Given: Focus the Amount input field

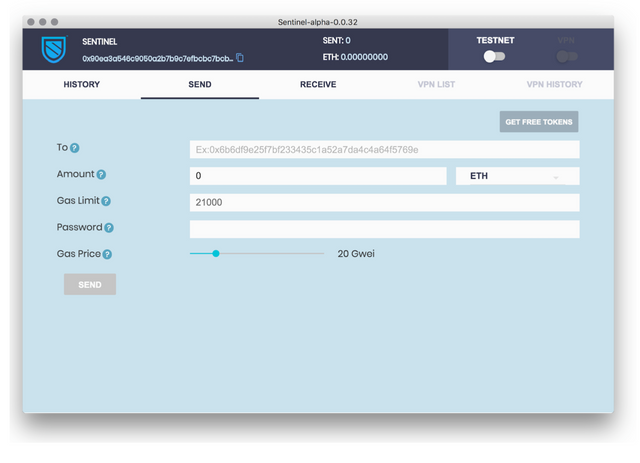Looking at the screenshot, I should pos(318,176).
